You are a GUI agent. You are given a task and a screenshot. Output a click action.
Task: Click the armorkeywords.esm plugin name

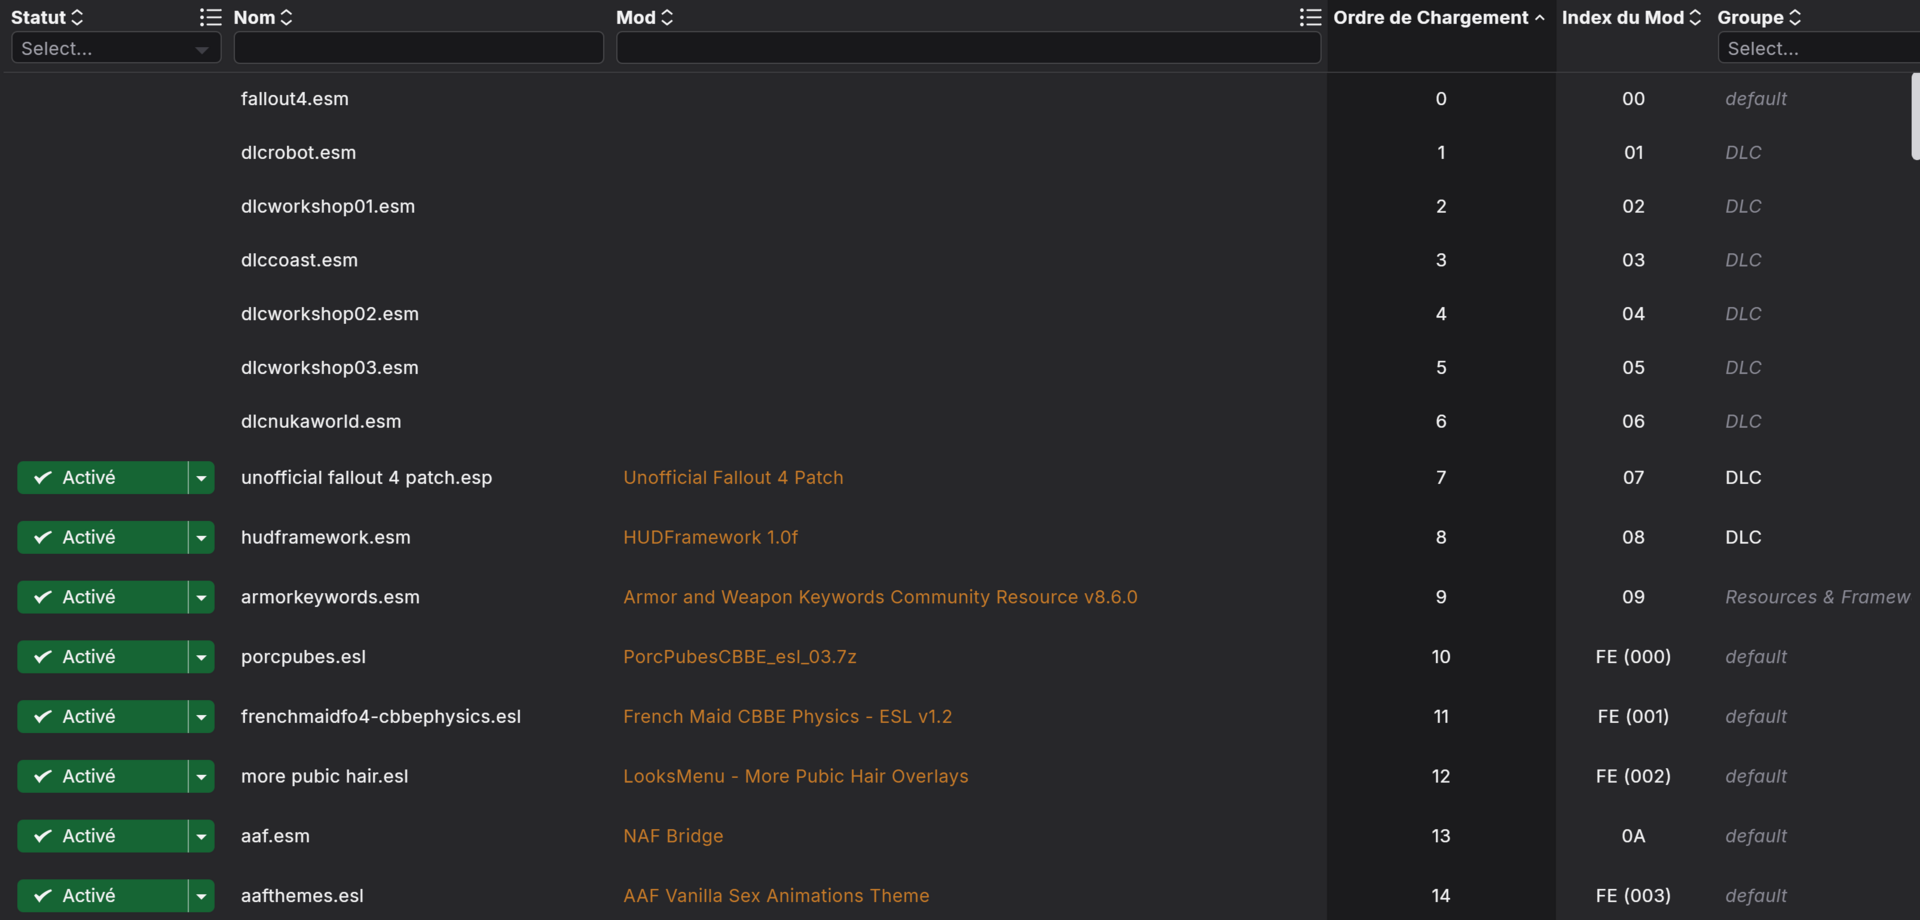[330, 597]
